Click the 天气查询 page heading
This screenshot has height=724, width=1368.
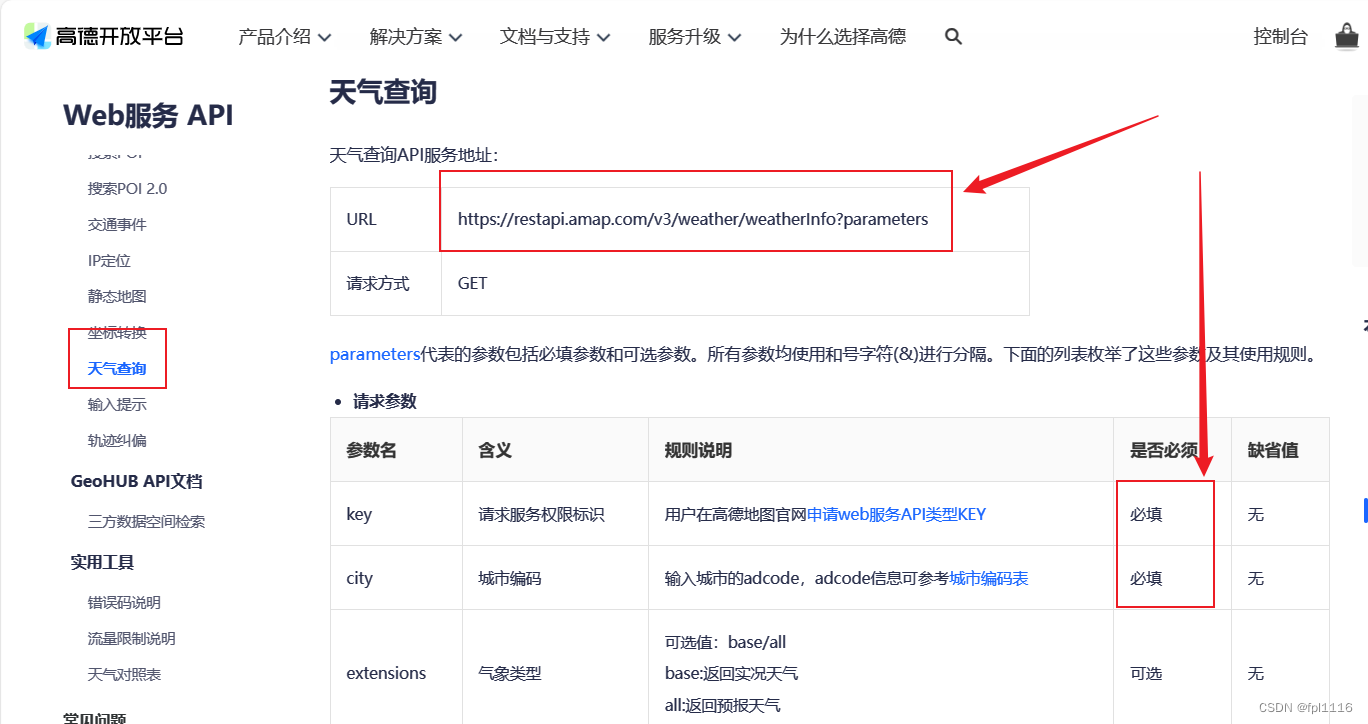pos(383,92)
